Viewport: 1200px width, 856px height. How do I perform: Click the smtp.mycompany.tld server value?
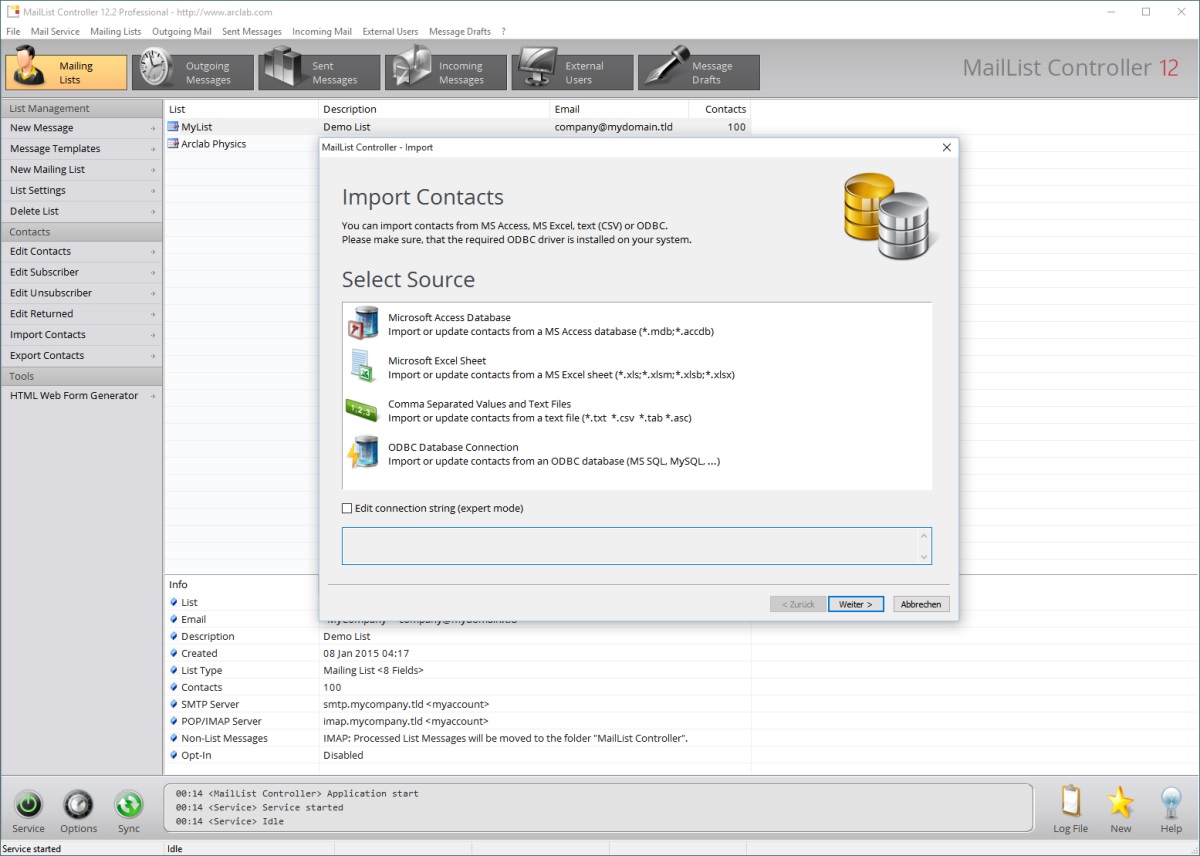[406, 705]
